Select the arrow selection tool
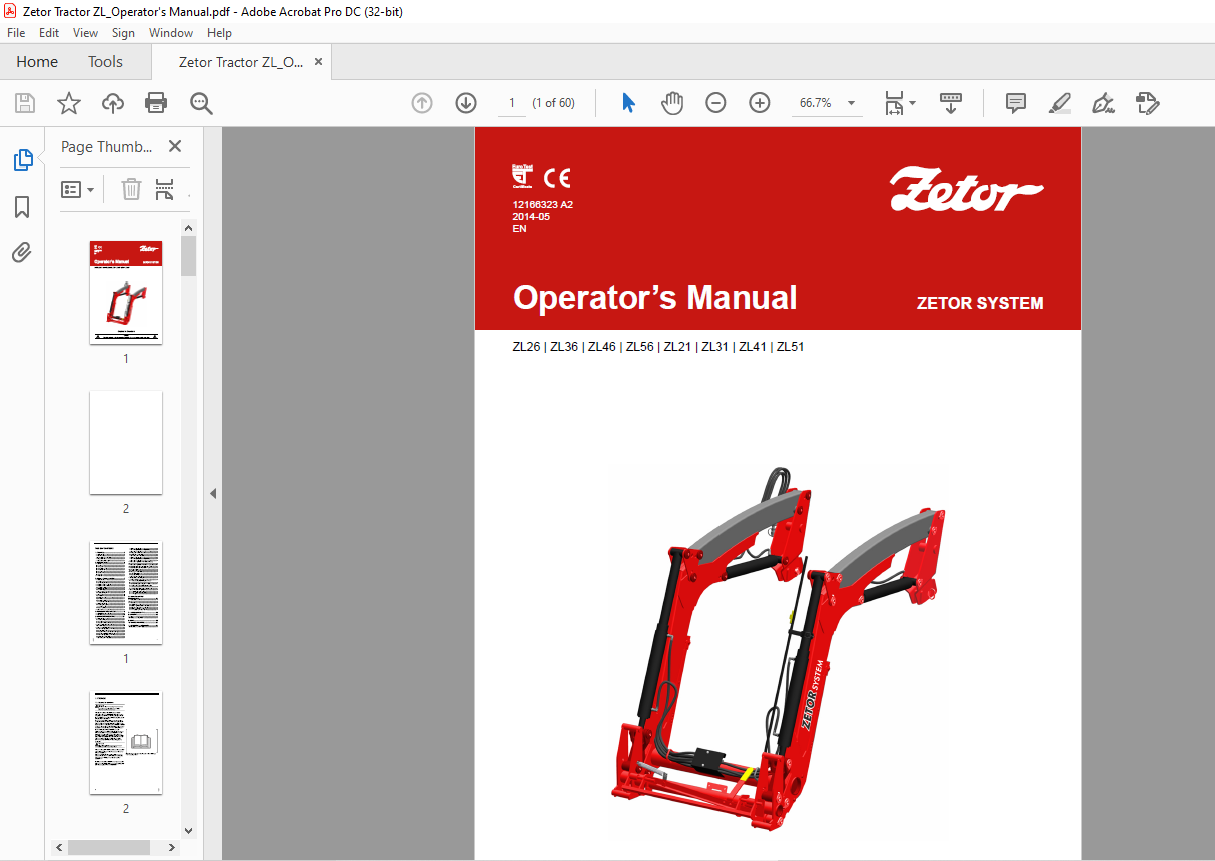The width and height of the screenshot is (1215, 861). point(628,103)
